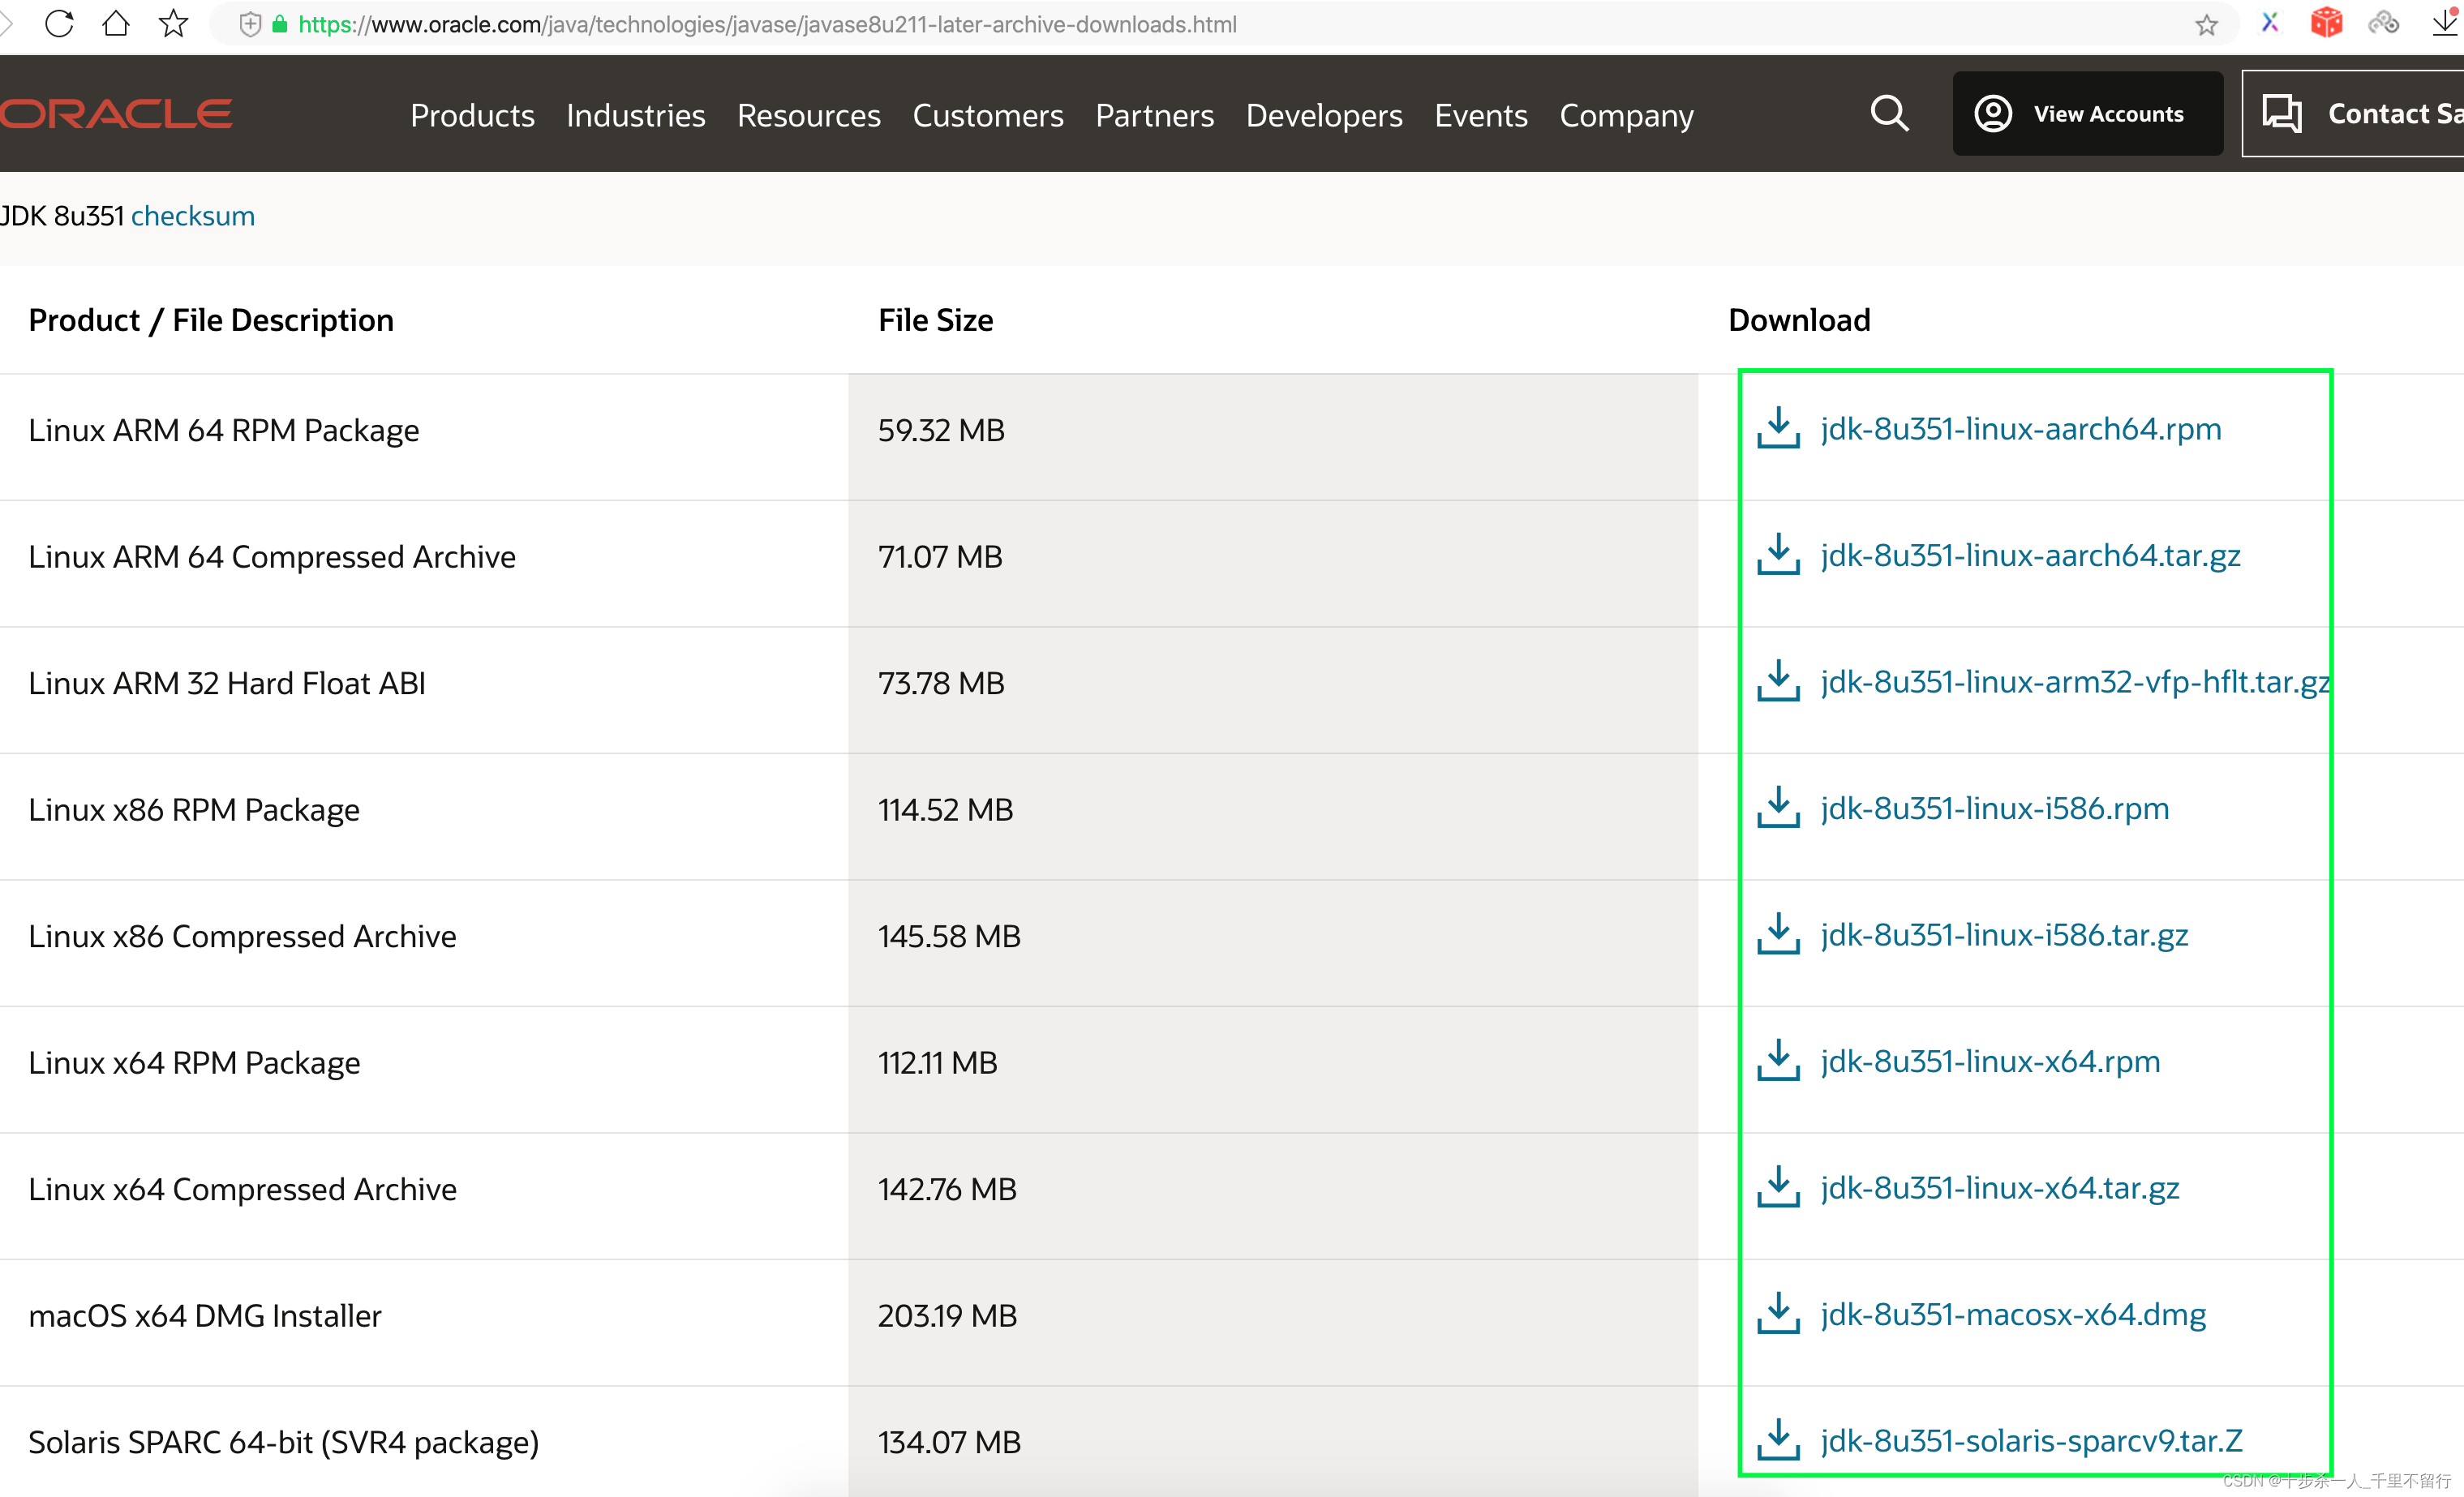
Task: Bookmark page using star icon beside home
Action: (174, 23)
